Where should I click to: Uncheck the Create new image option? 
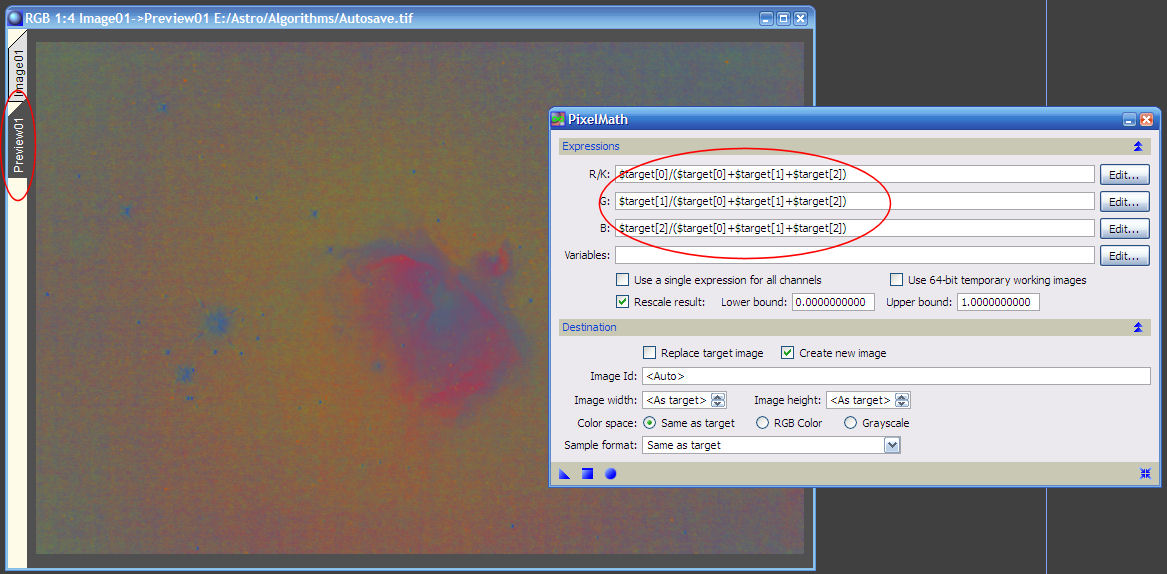pos(787,353)
